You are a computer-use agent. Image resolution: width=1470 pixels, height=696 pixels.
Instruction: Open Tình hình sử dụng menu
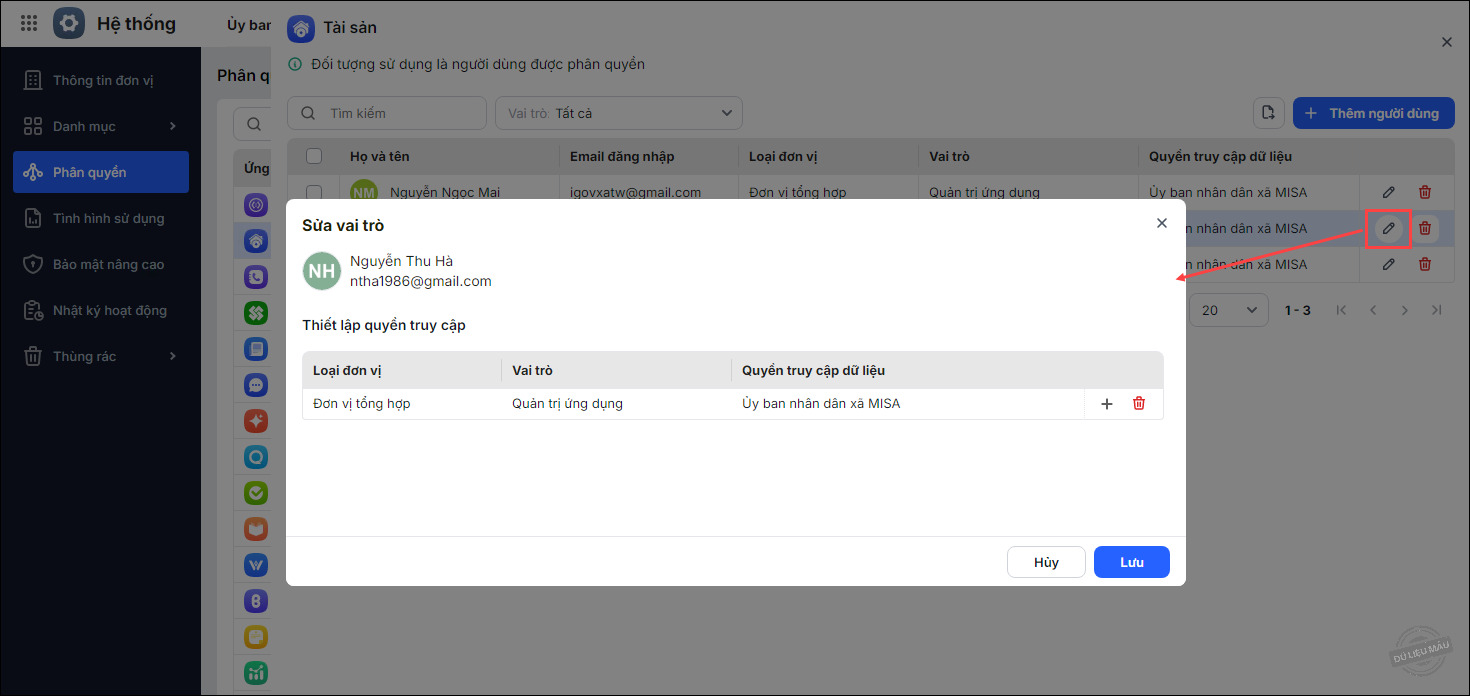pos(101,218)
